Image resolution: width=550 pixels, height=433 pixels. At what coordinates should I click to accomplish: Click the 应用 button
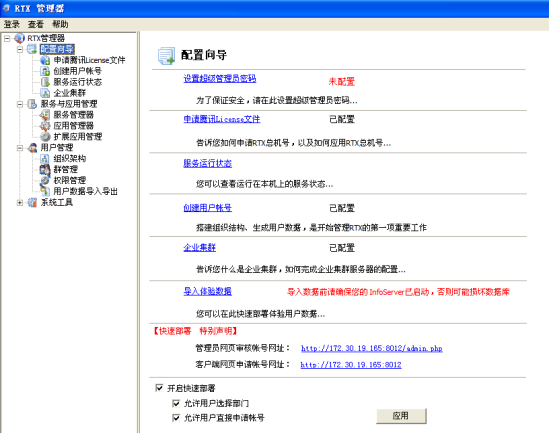tap(401, 416)
